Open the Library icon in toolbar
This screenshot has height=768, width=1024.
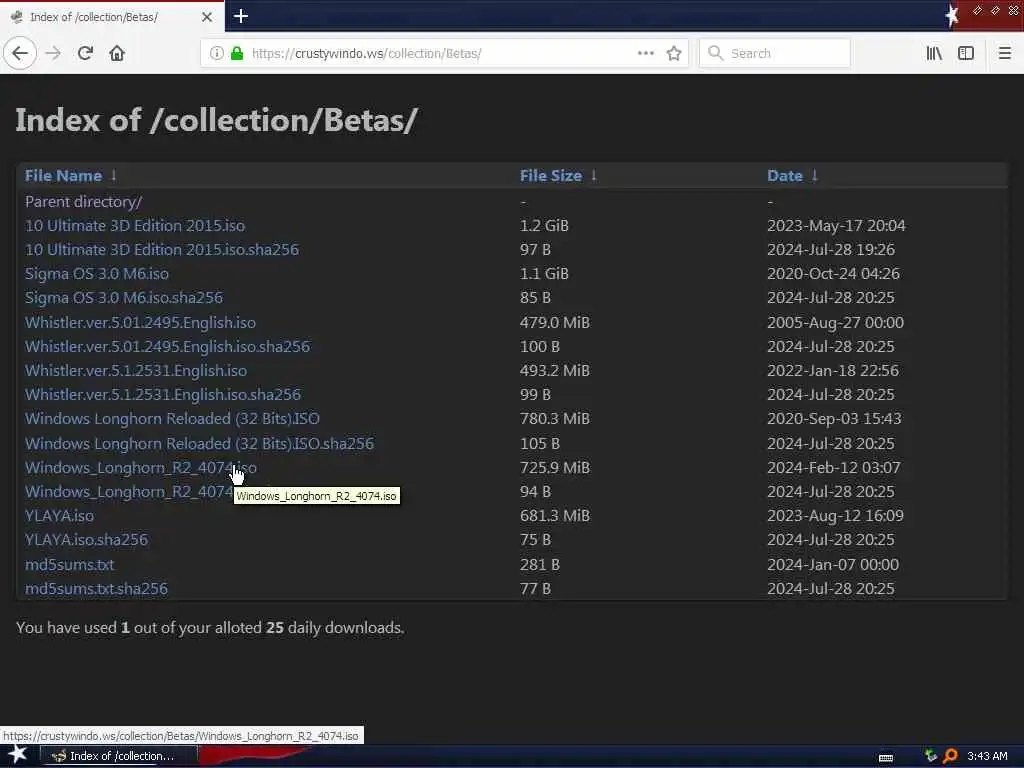pos(934,53)
